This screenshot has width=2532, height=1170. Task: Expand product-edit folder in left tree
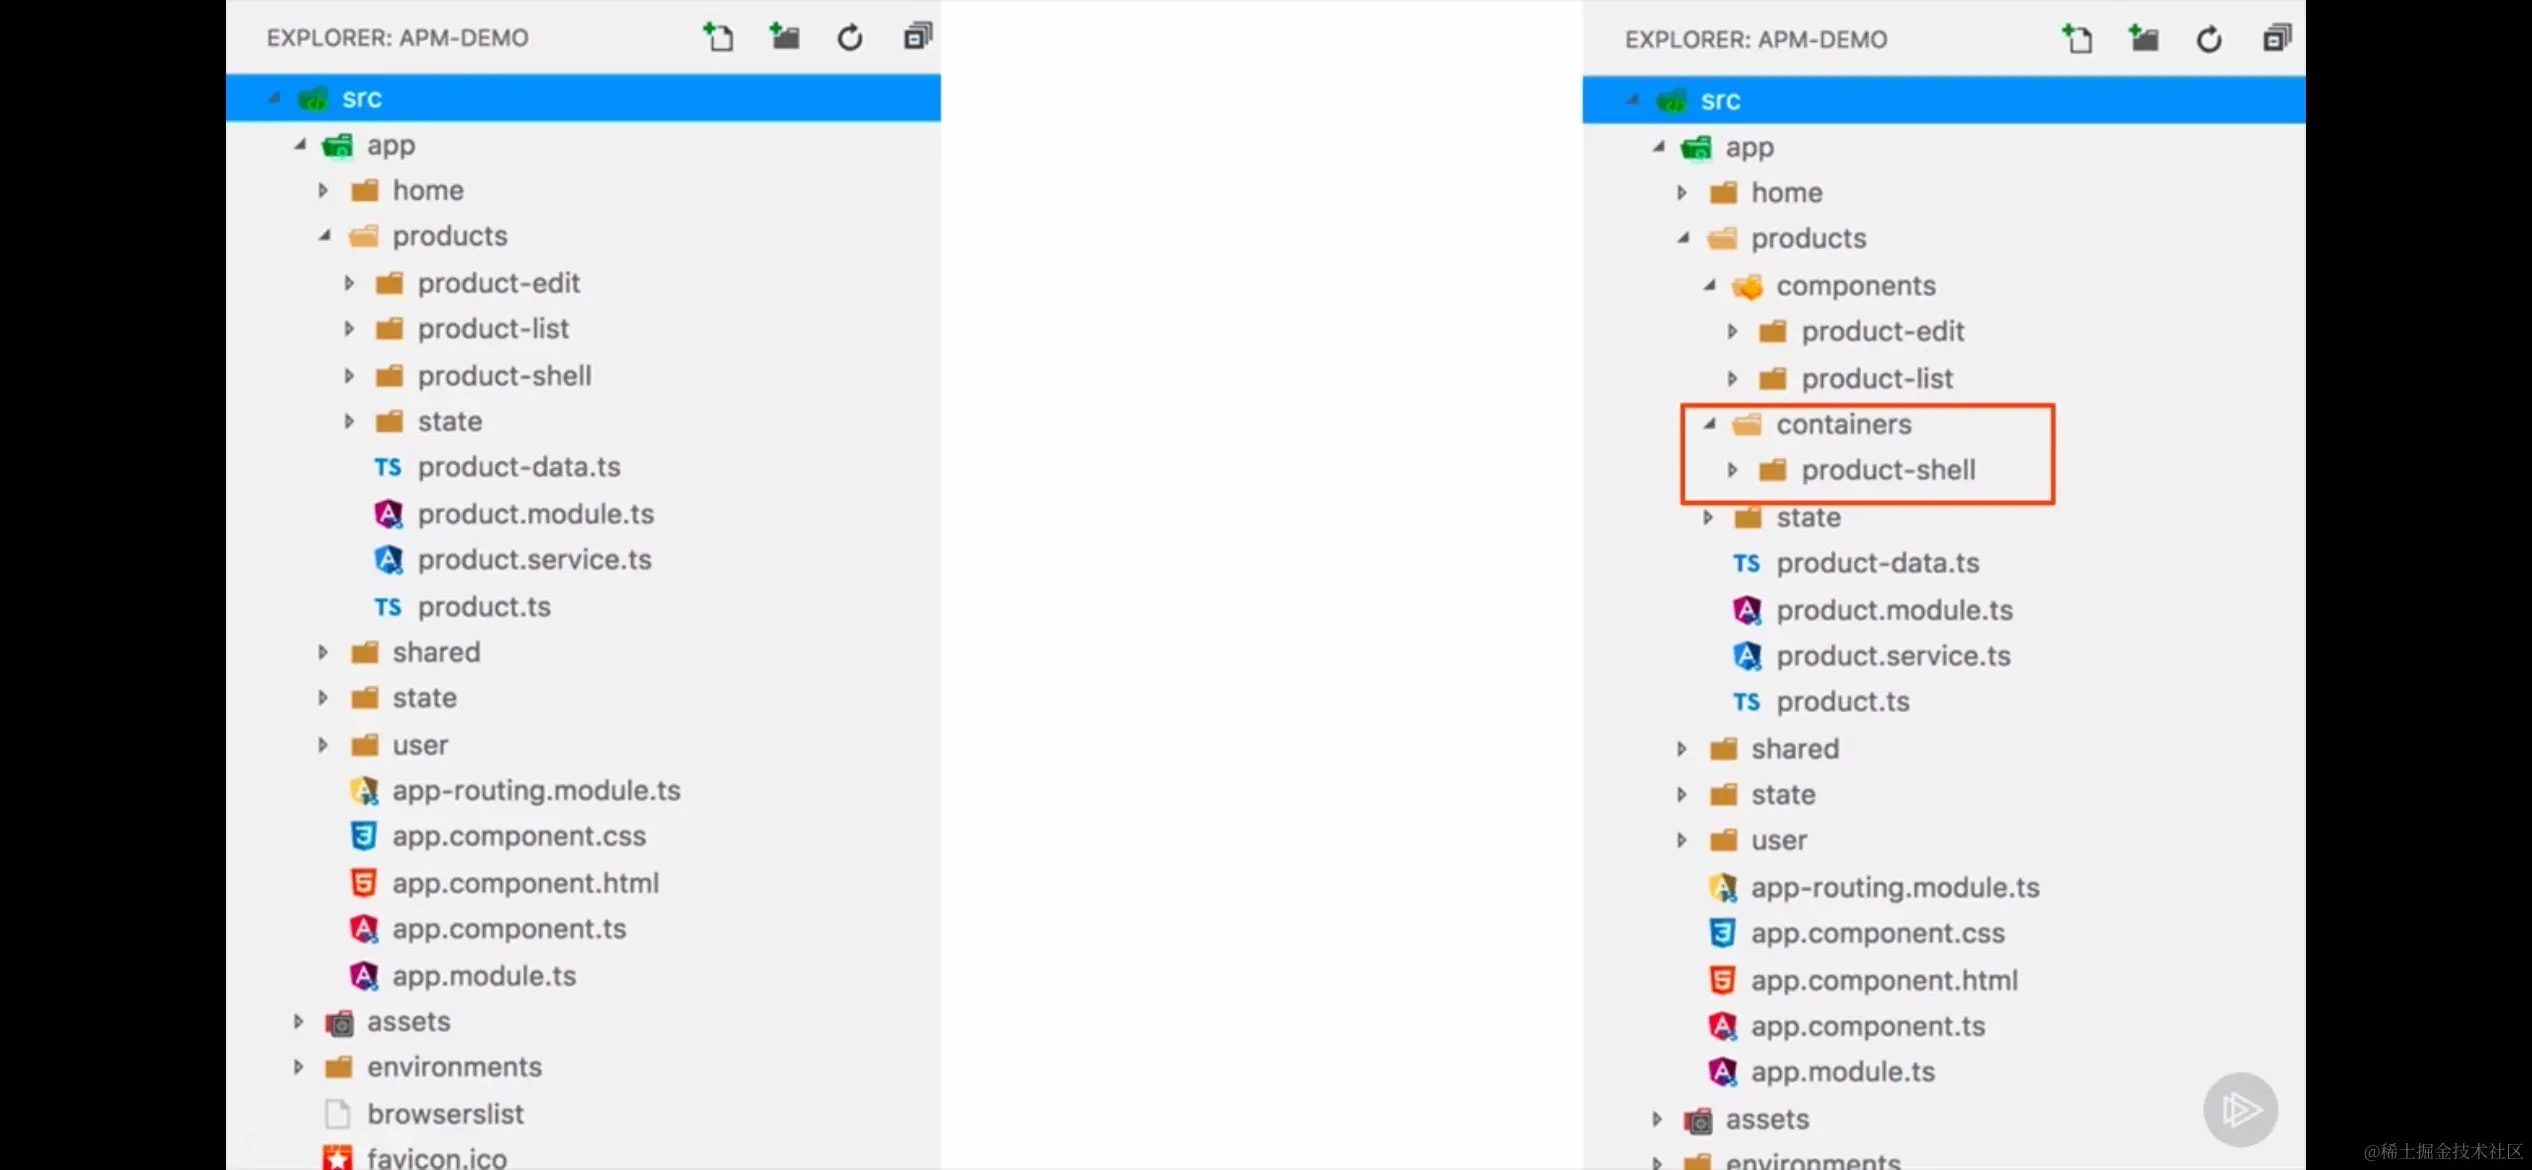(x=349, y=283)
